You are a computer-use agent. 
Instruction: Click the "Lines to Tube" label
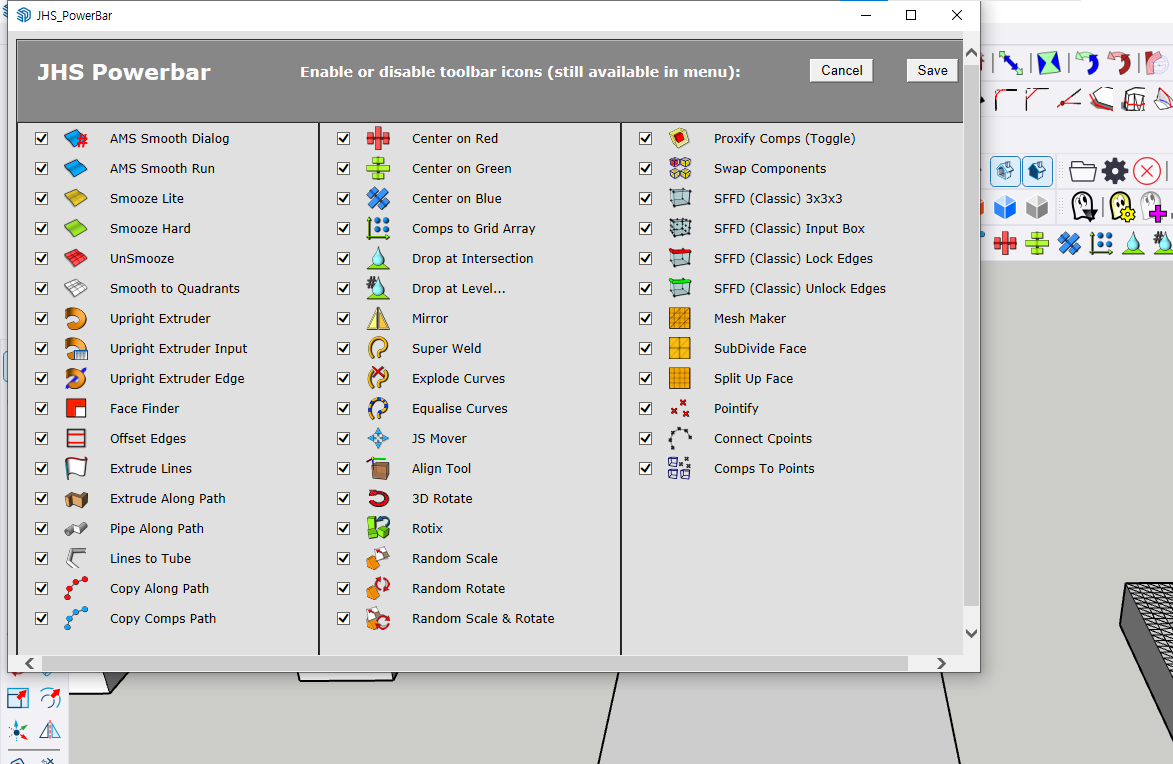click(150, 558)
